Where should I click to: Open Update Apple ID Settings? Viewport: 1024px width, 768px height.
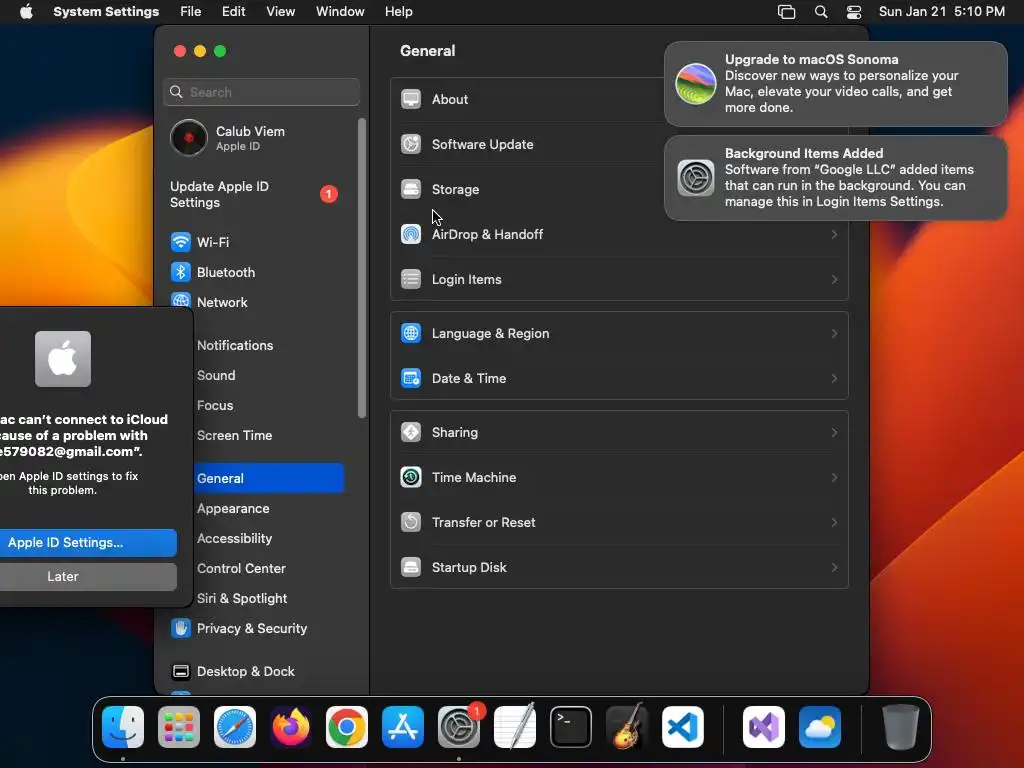(x=254, y=195)
